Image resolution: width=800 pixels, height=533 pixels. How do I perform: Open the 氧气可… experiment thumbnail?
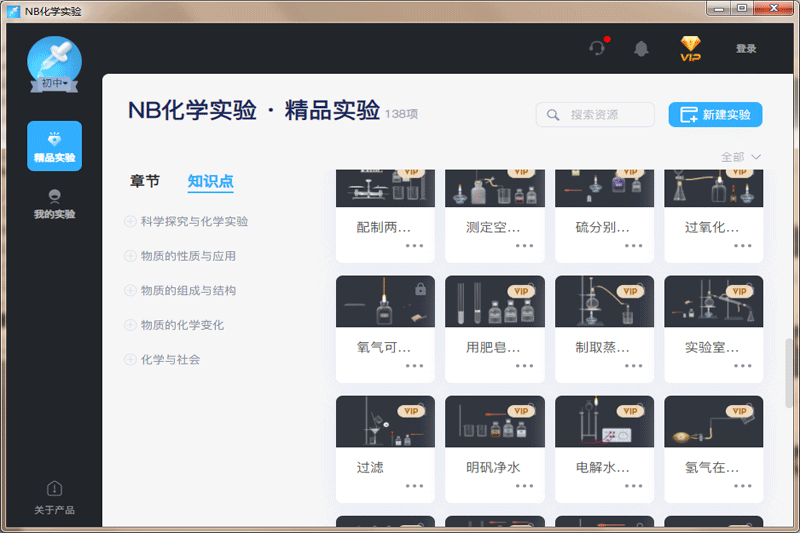[385, 301]
